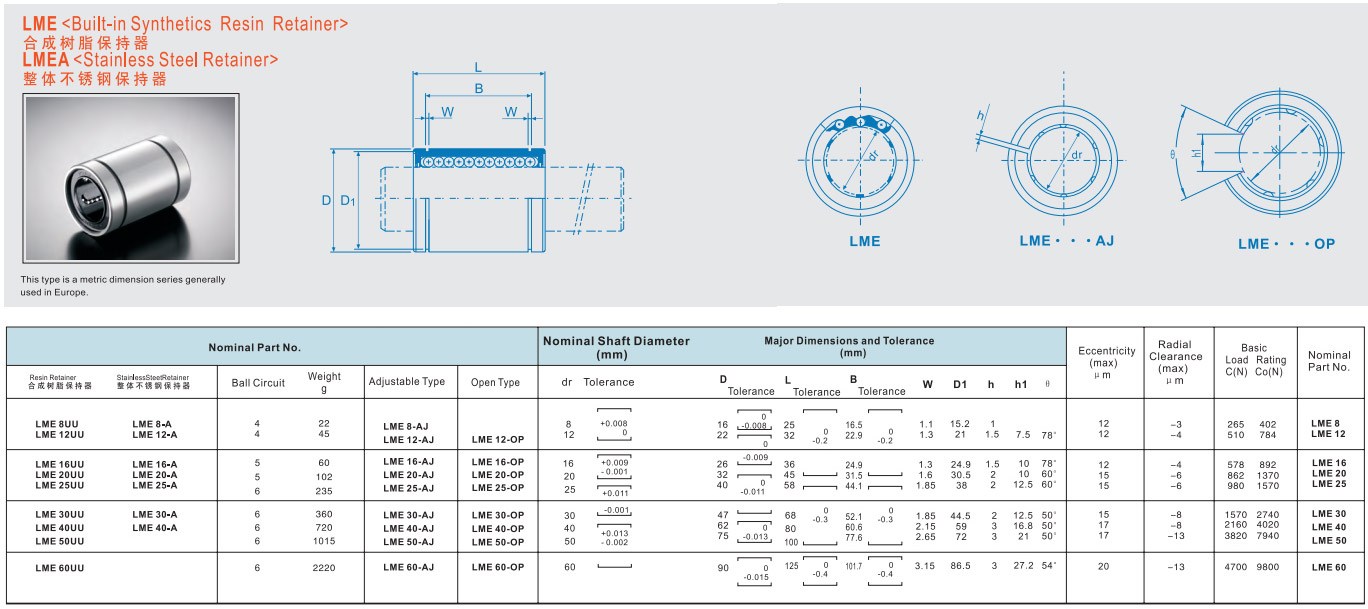Select adjustable type part "LME 25-AJ"
The height and width of the screenshot is (609, 1368).
[x=408, y=487]
